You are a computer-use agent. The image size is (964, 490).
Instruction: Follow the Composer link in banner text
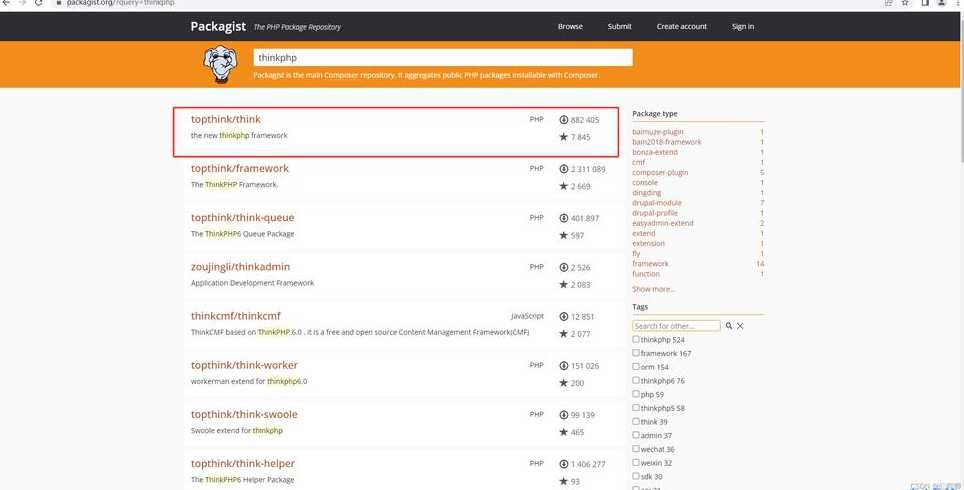(342, 75)
